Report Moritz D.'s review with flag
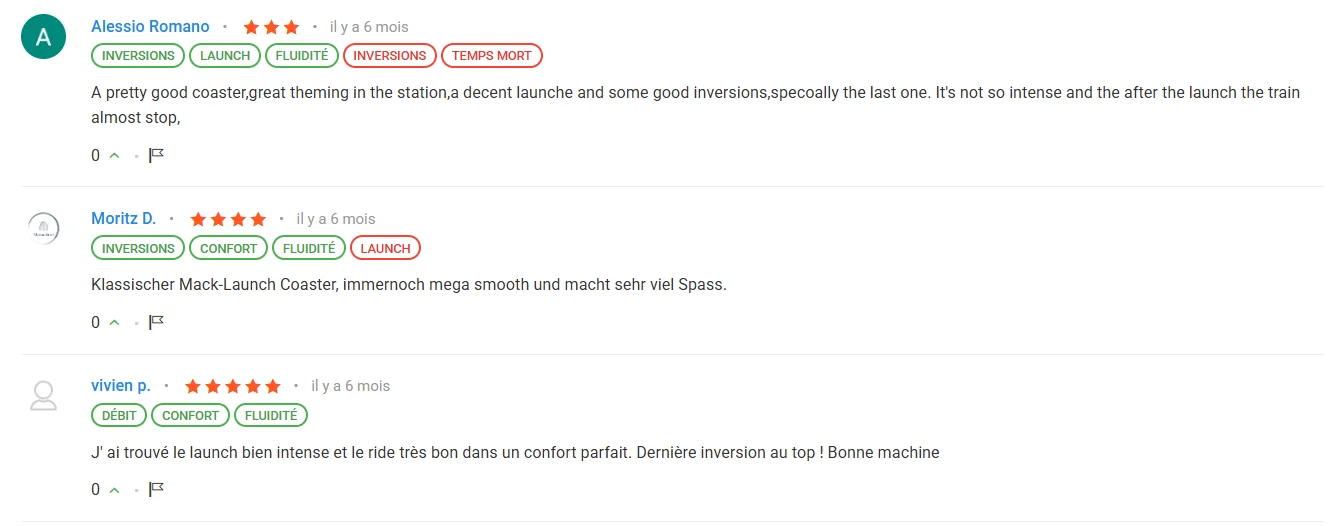 (156, 322)
